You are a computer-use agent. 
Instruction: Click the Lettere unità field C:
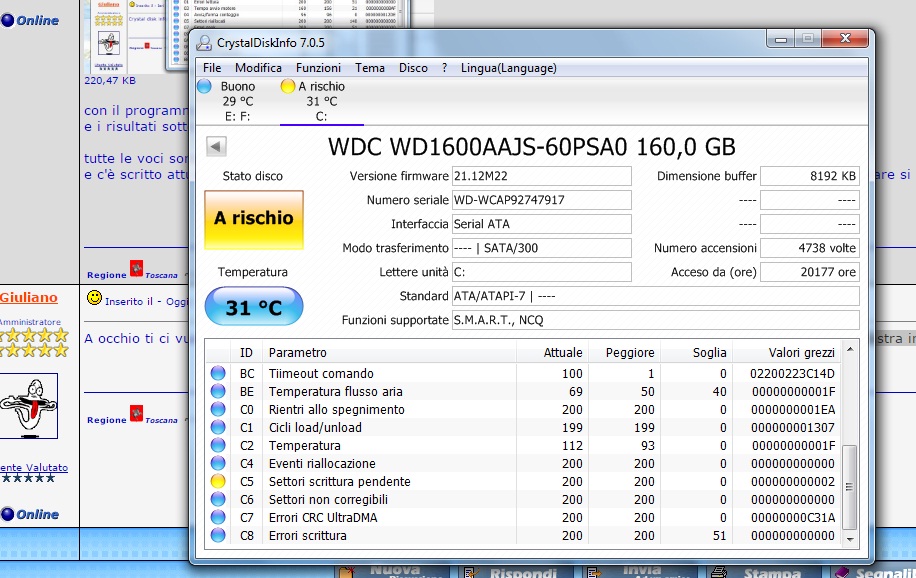coord(542,272)
